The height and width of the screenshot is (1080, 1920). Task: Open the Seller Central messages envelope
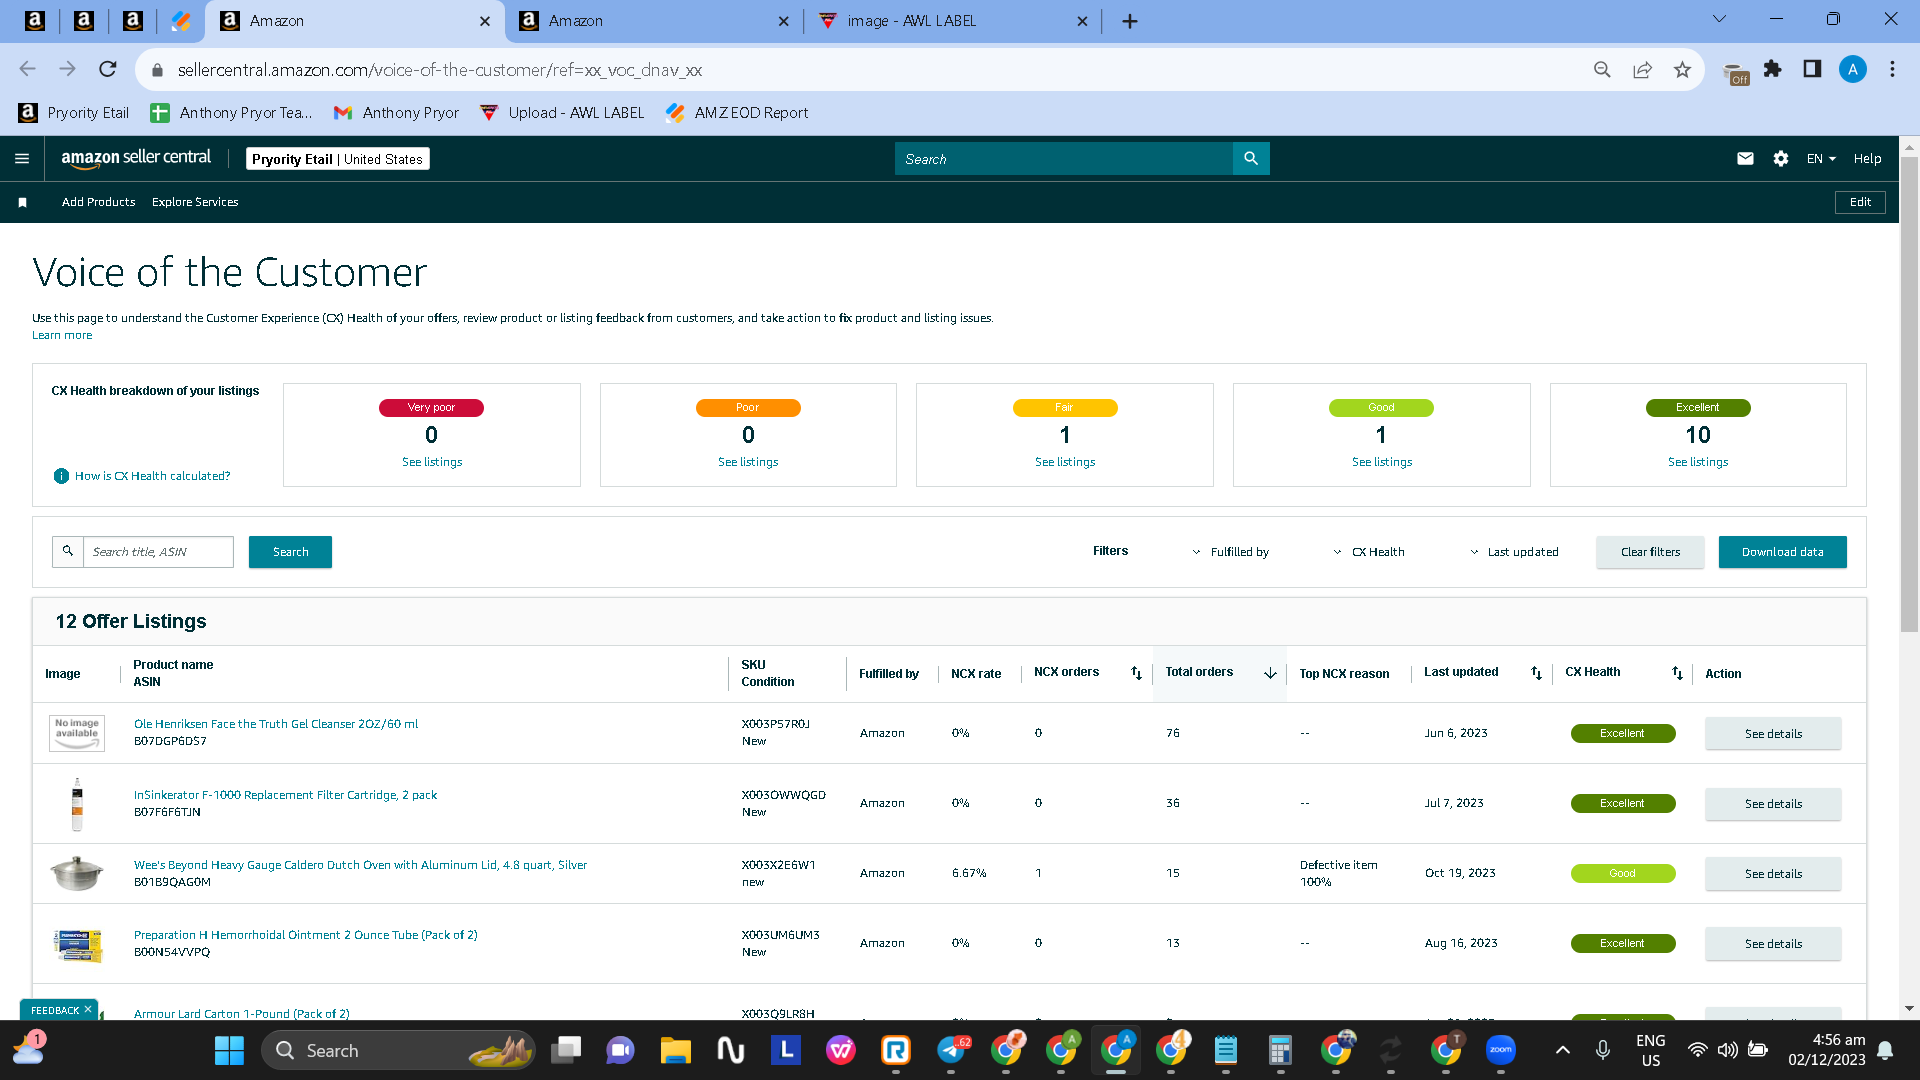1745,158
